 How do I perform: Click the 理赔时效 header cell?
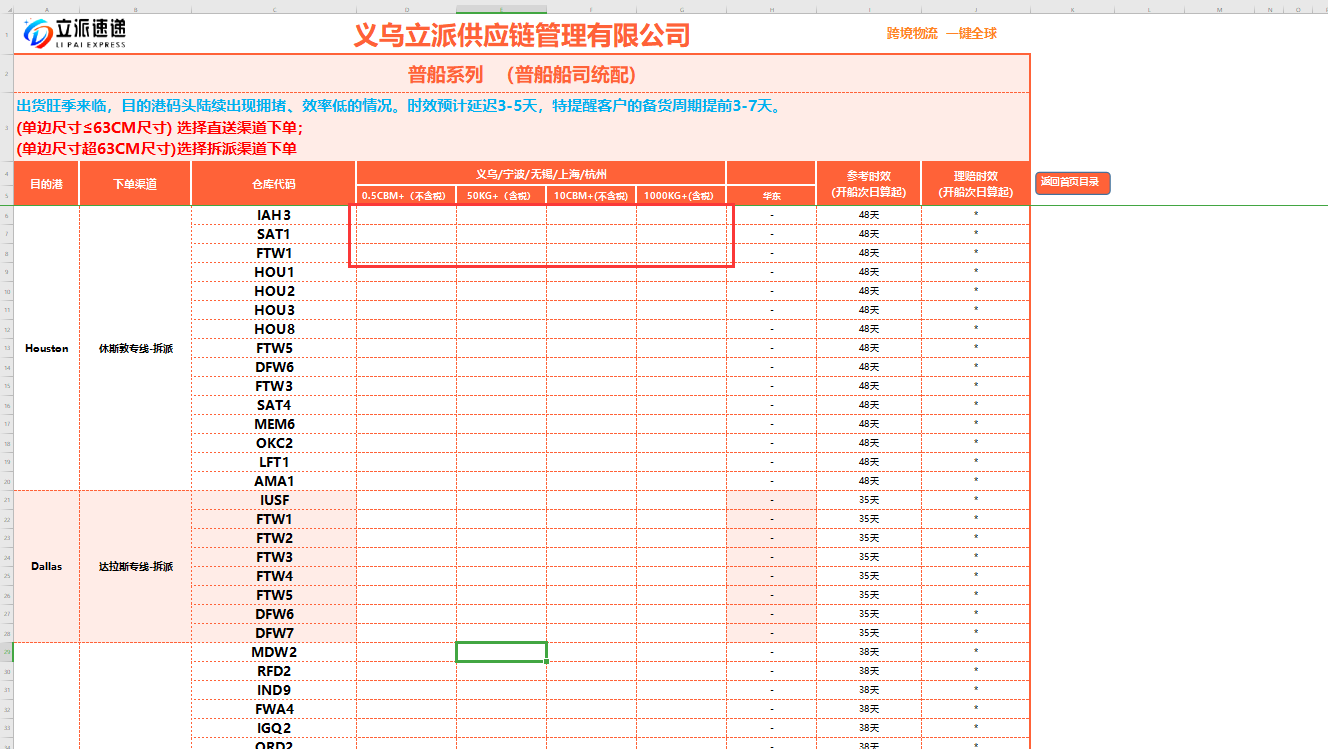[x=975, y=184]
